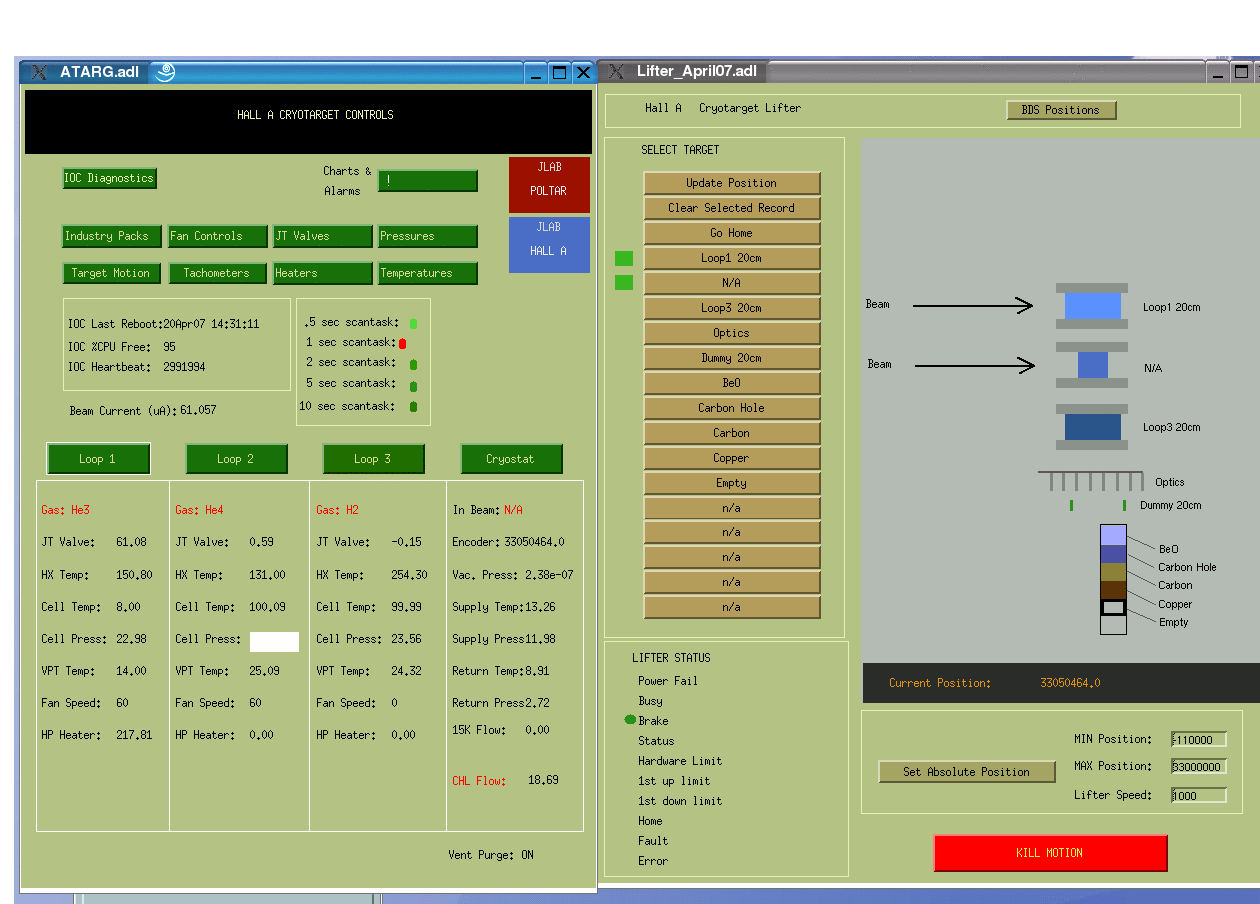Click Clear Selected Record button
The width and height of the screenshot is (1260, 904).
pyautogui.click(x=732, y=208)
